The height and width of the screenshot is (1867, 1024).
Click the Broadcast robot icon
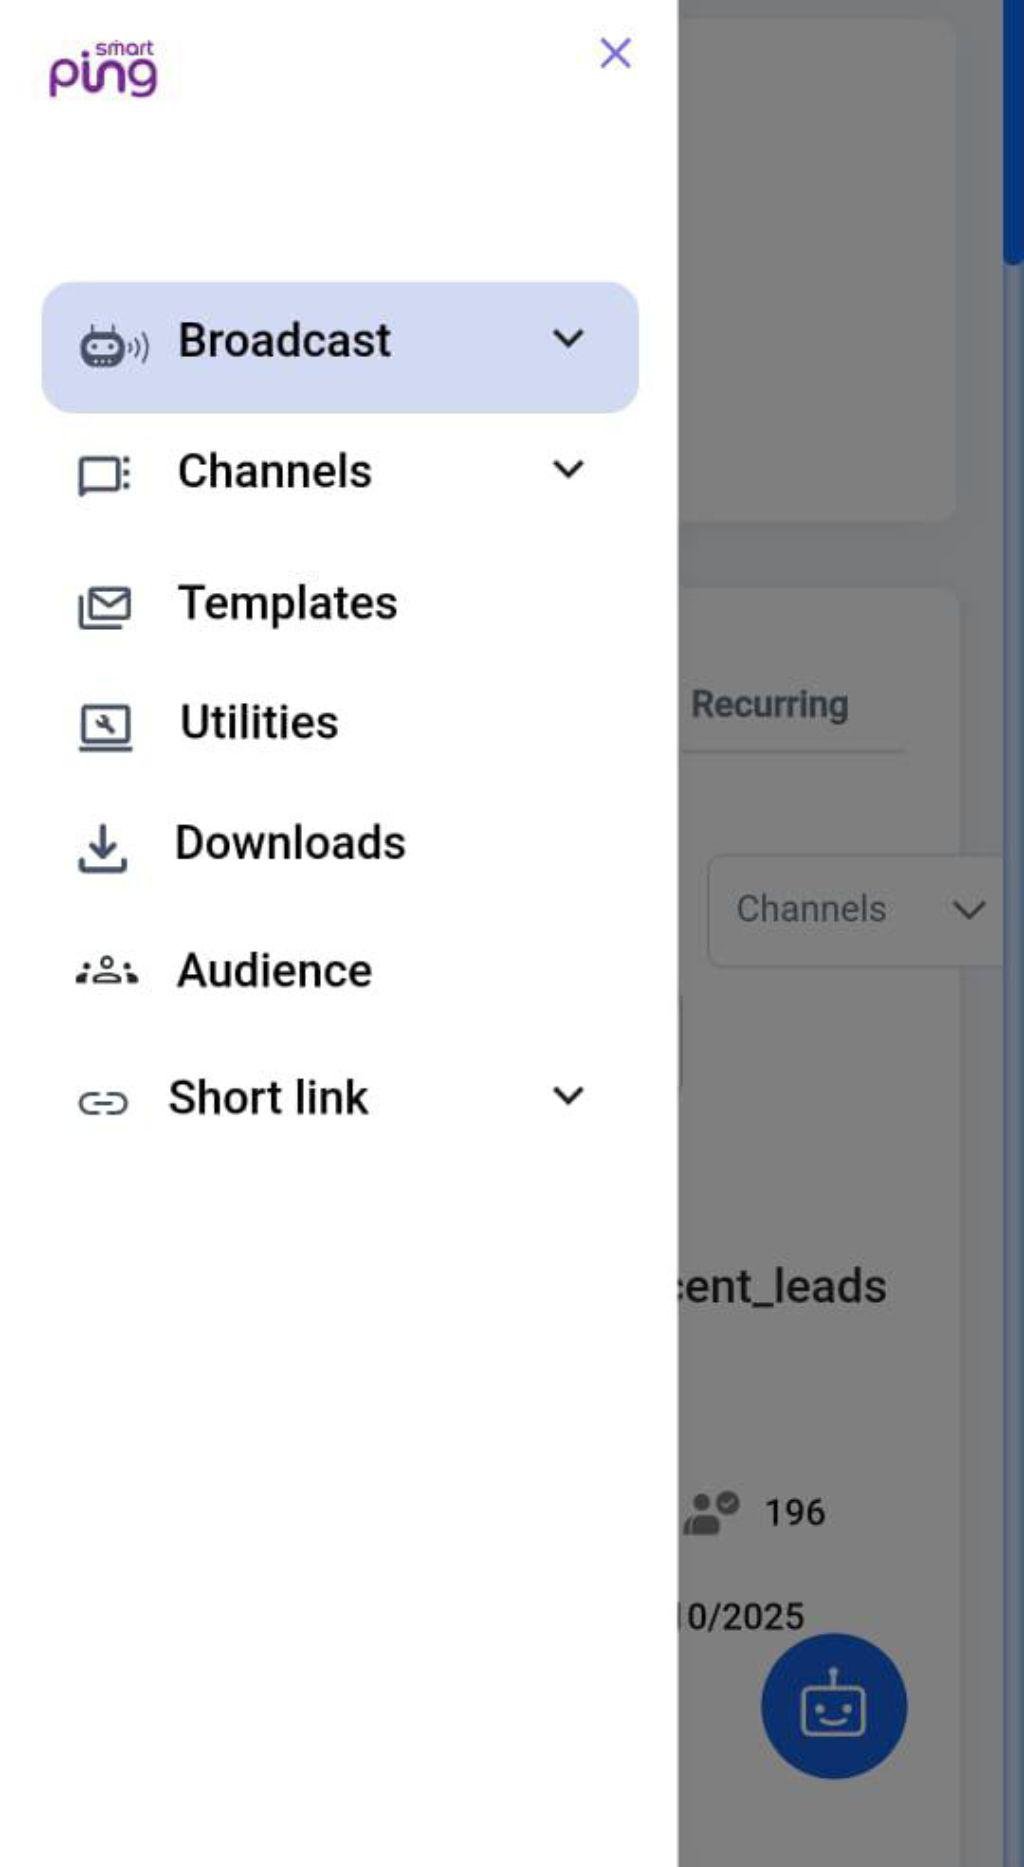click(x=112, y=346)
